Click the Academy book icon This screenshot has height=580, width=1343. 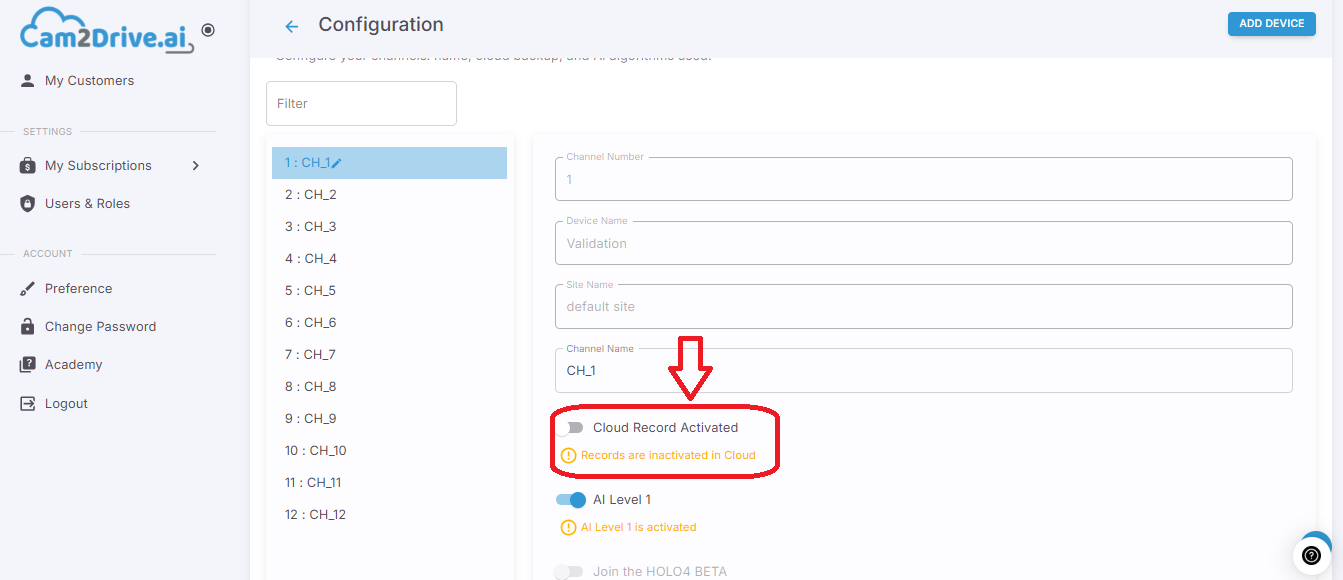click(x=28, y=365)
